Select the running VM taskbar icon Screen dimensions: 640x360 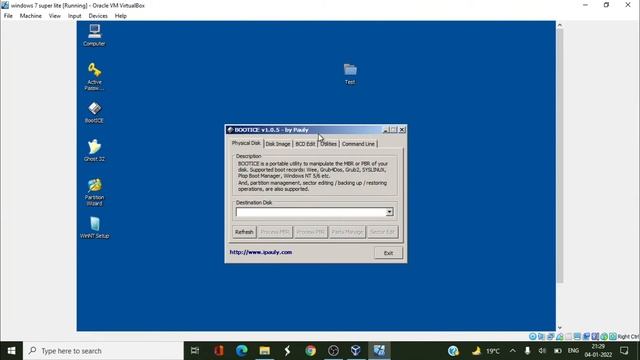379,351
